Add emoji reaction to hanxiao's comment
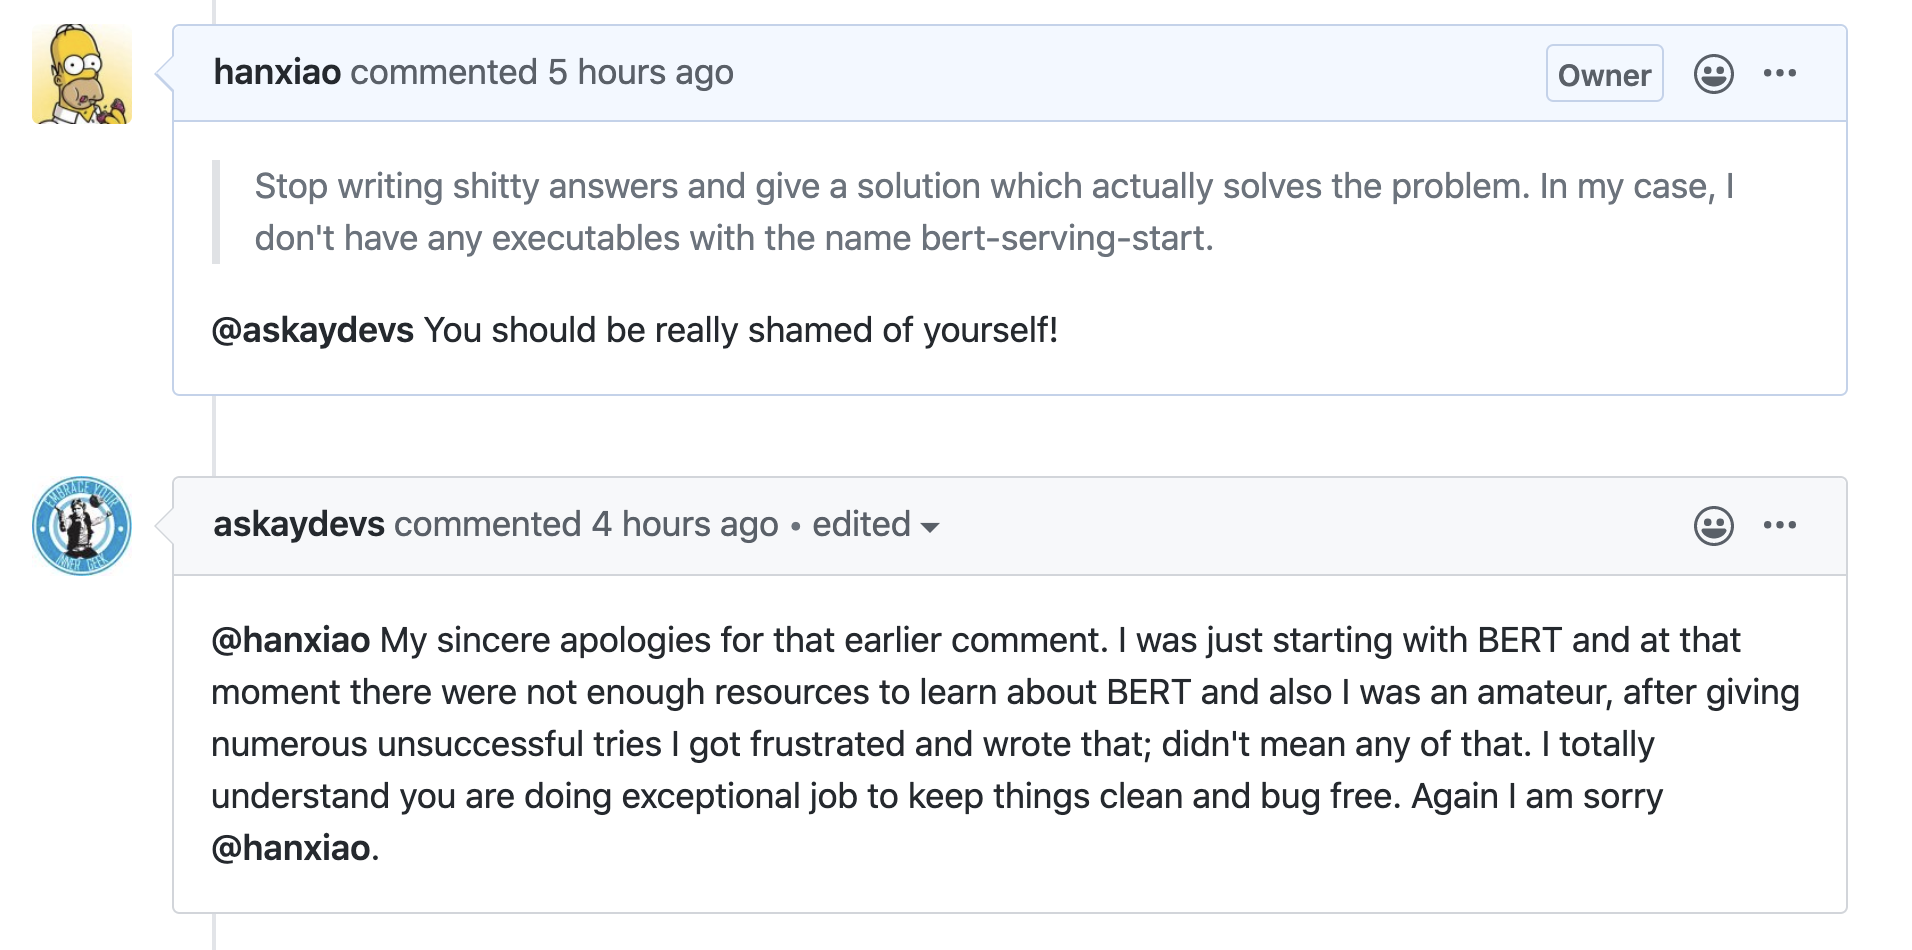Image resolution: width=1912 pixels, height=950 pixels. click(1713, 74)
